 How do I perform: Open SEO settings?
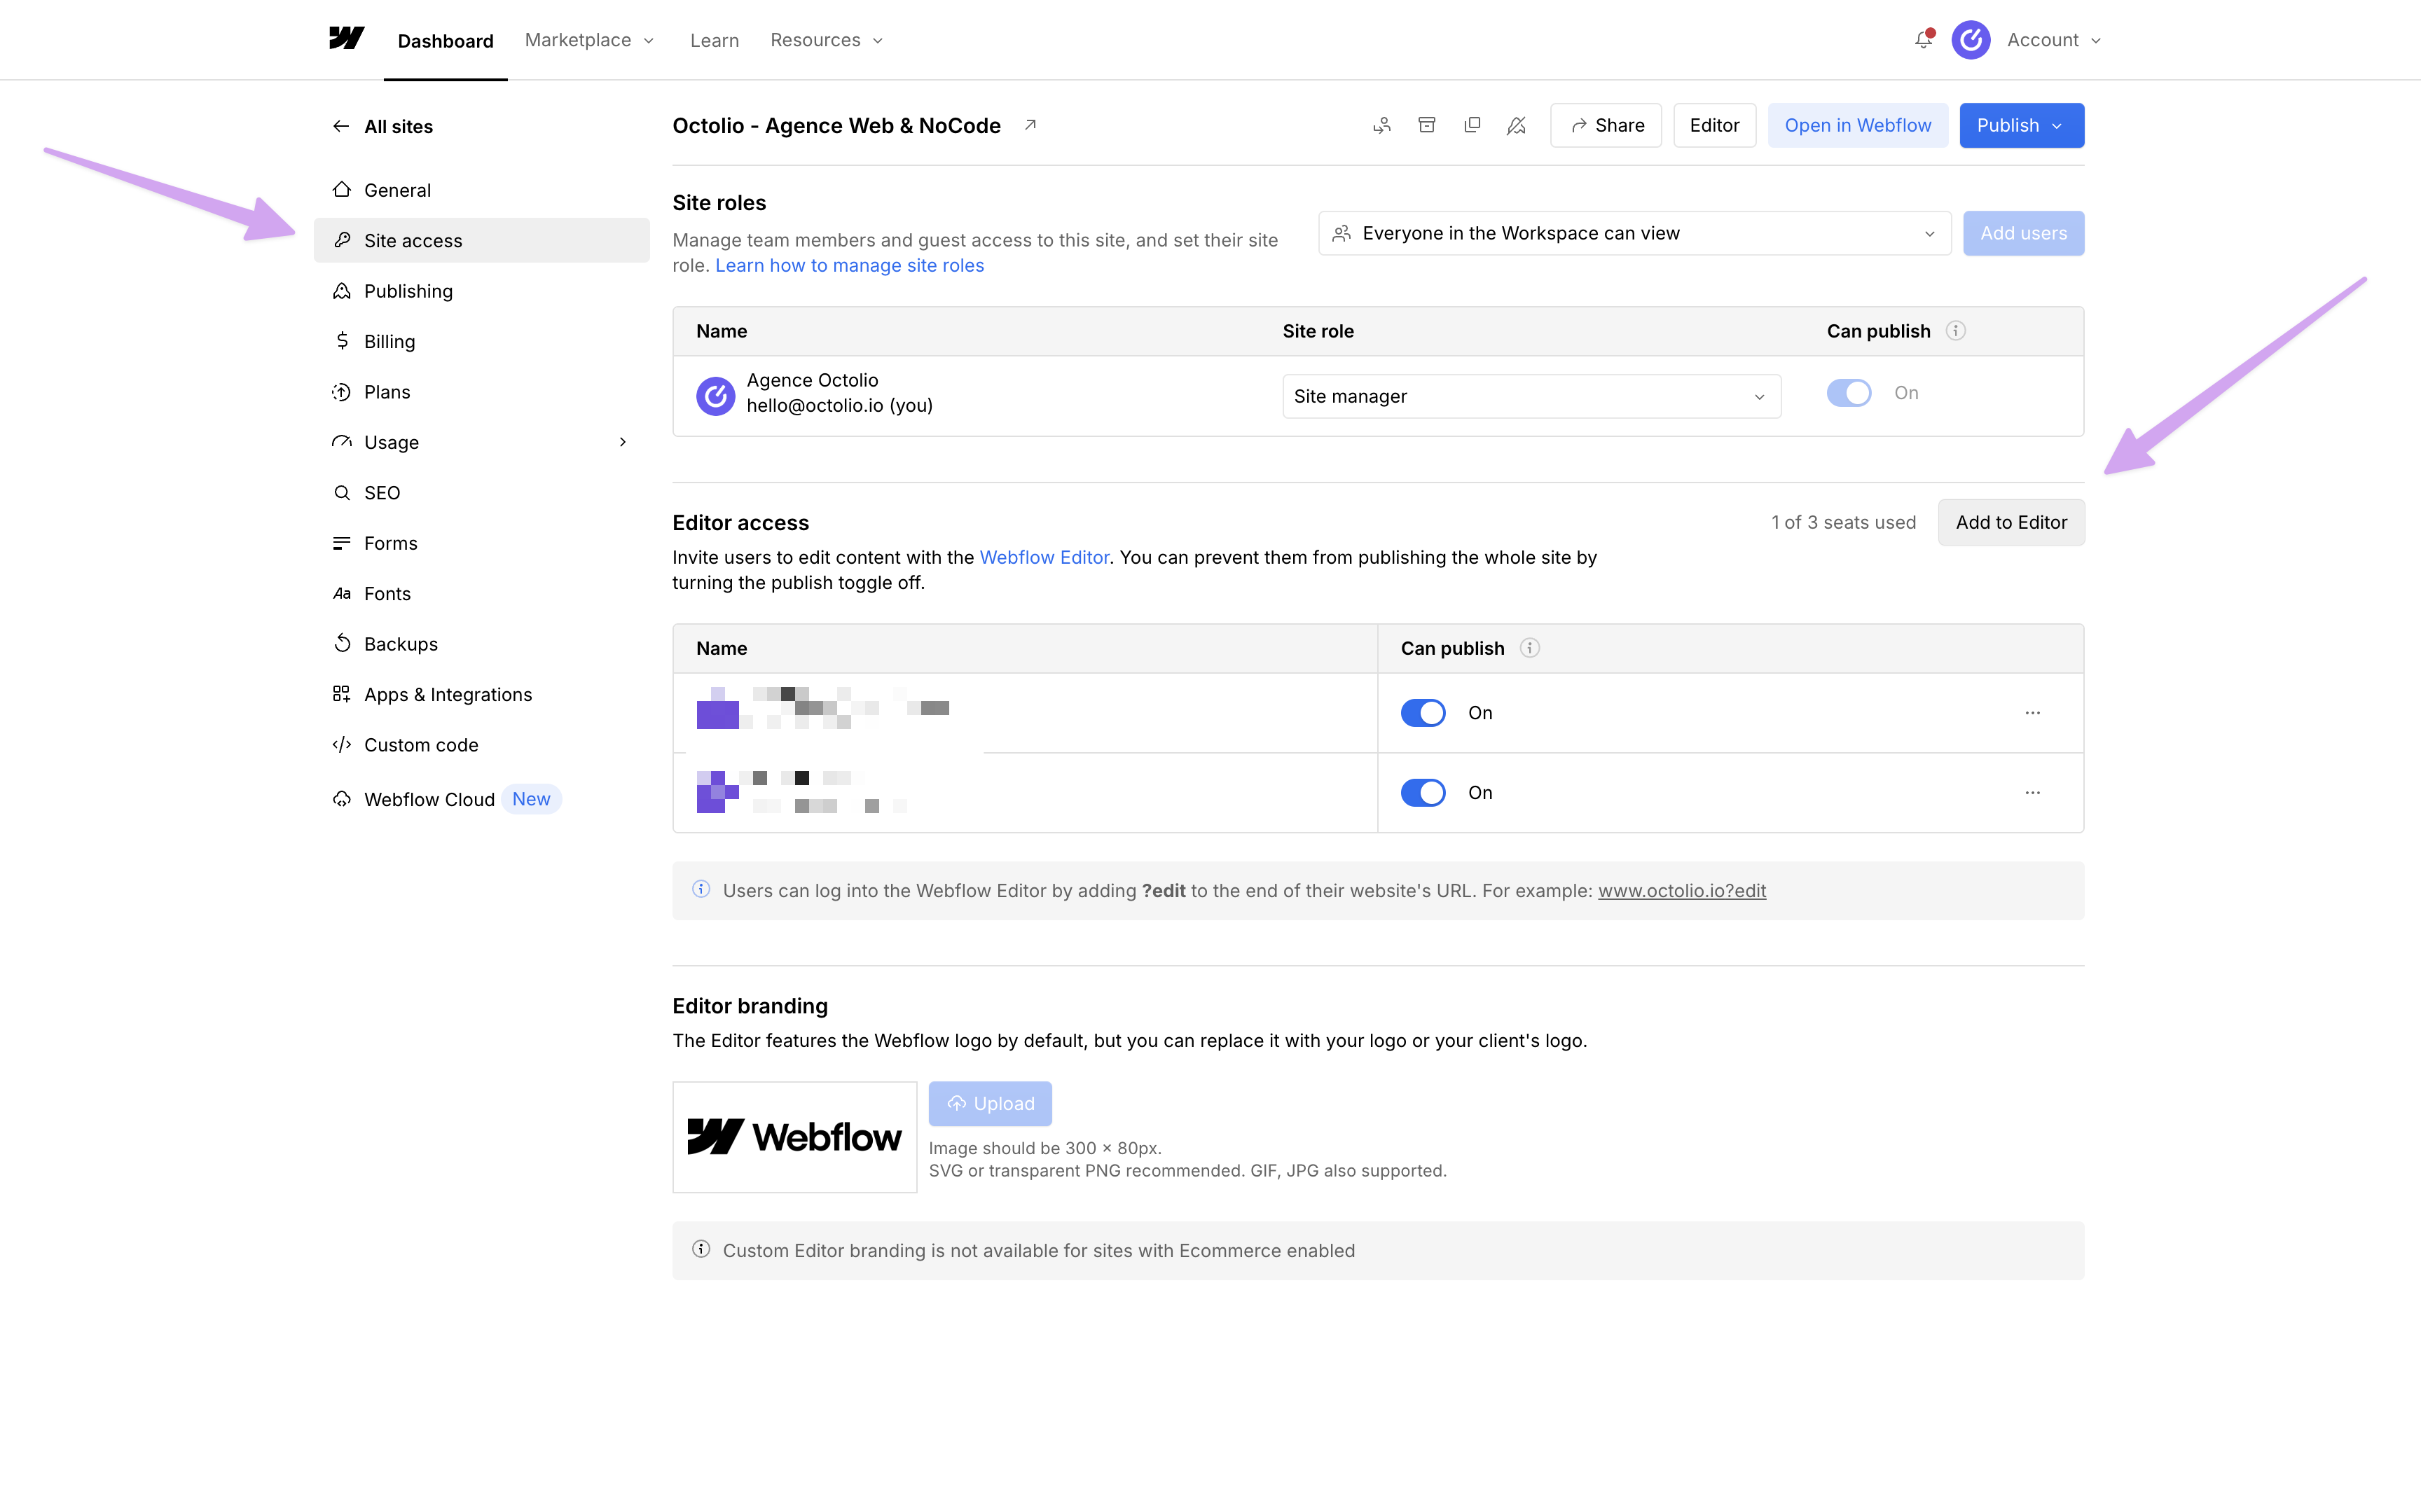(481, 493)
